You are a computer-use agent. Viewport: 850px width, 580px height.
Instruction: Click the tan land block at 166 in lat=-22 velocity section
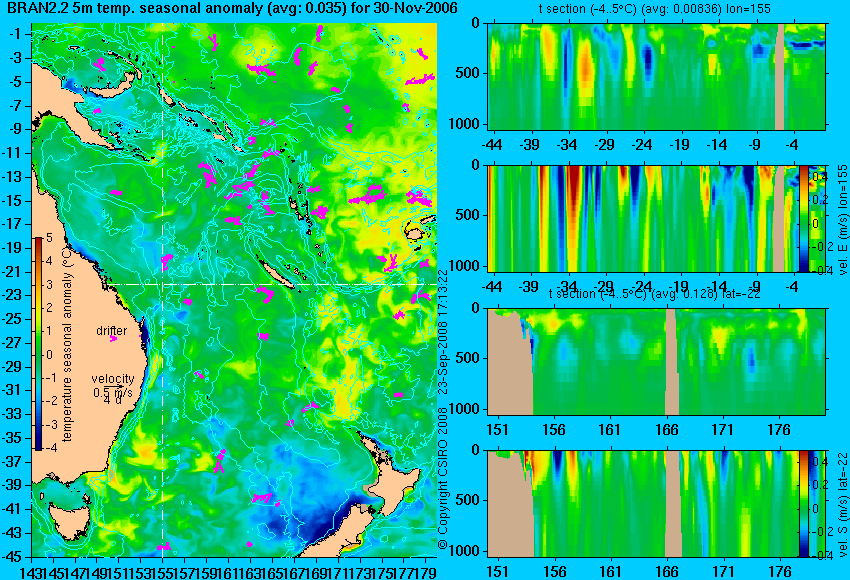point(673,503)
